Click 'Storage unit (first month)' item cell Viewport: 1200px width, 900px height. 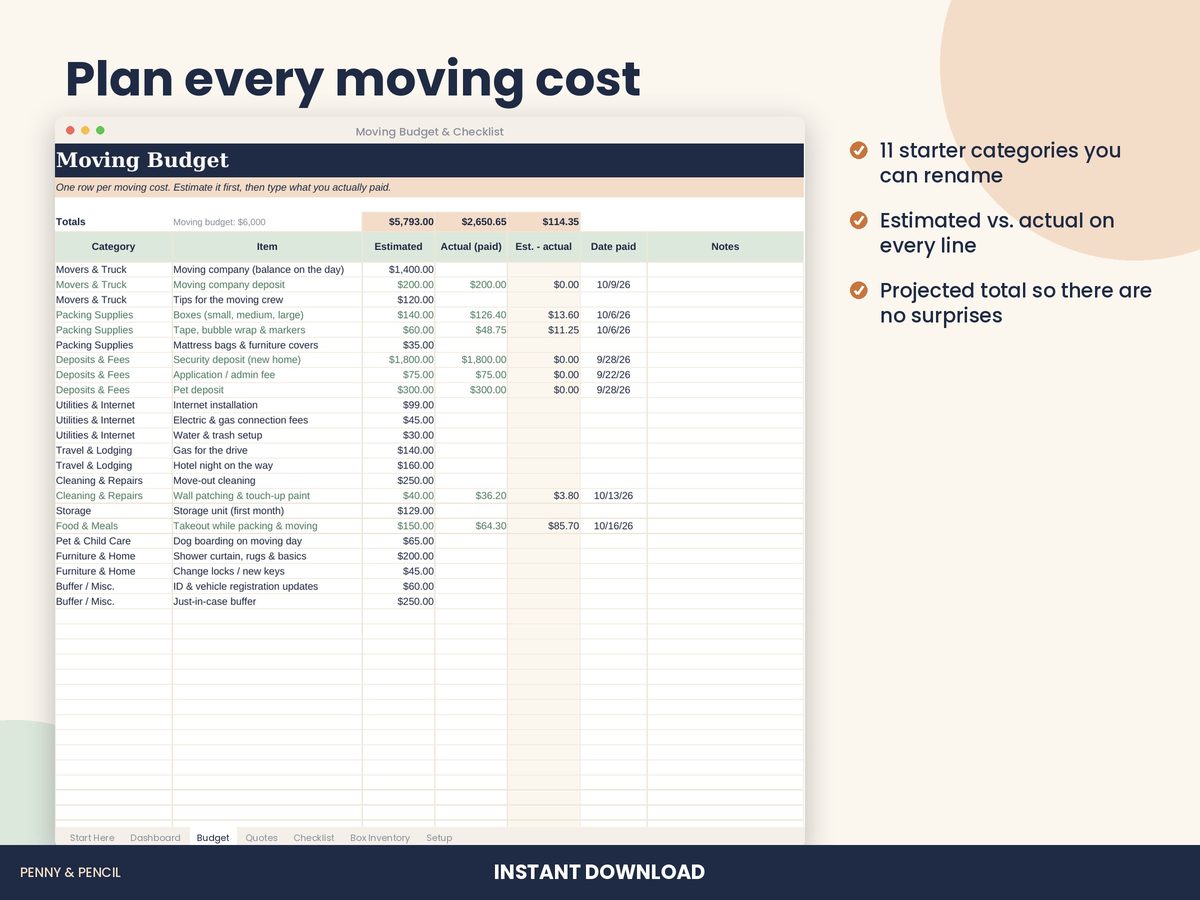coord(267,511)
